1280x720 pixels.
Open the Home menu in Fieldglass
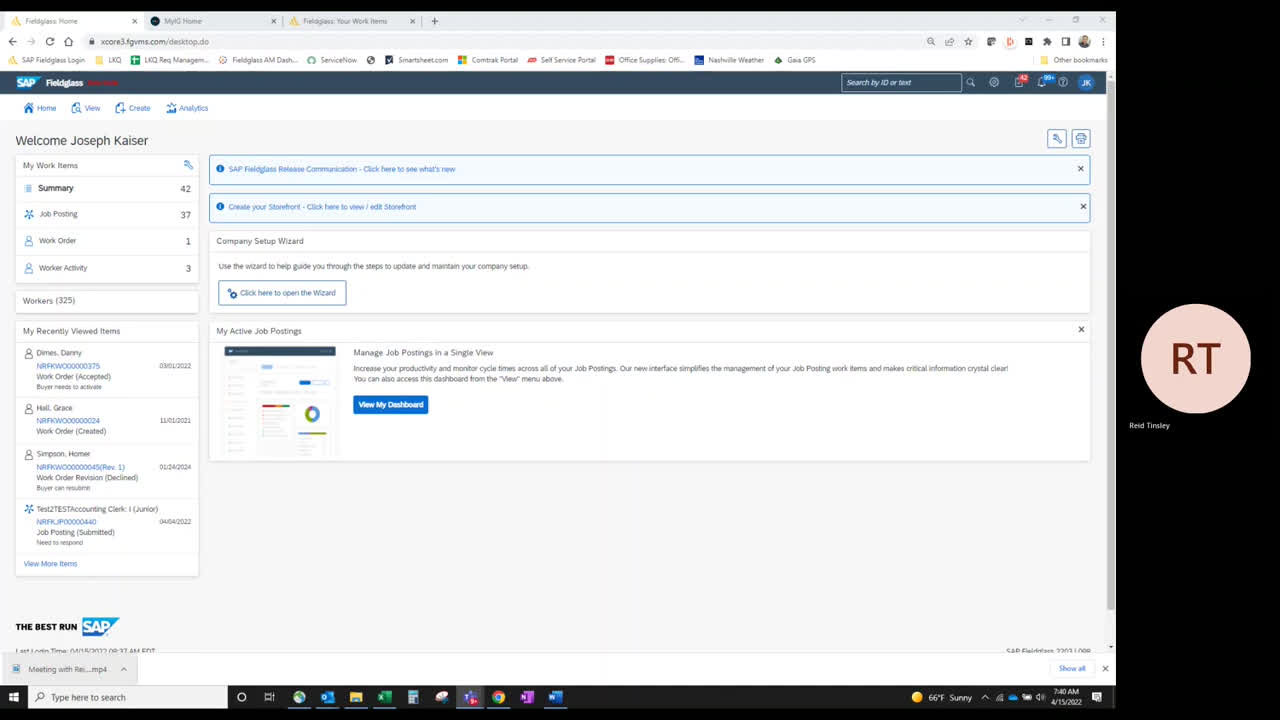pyautogui.click(x=40, y=108)
